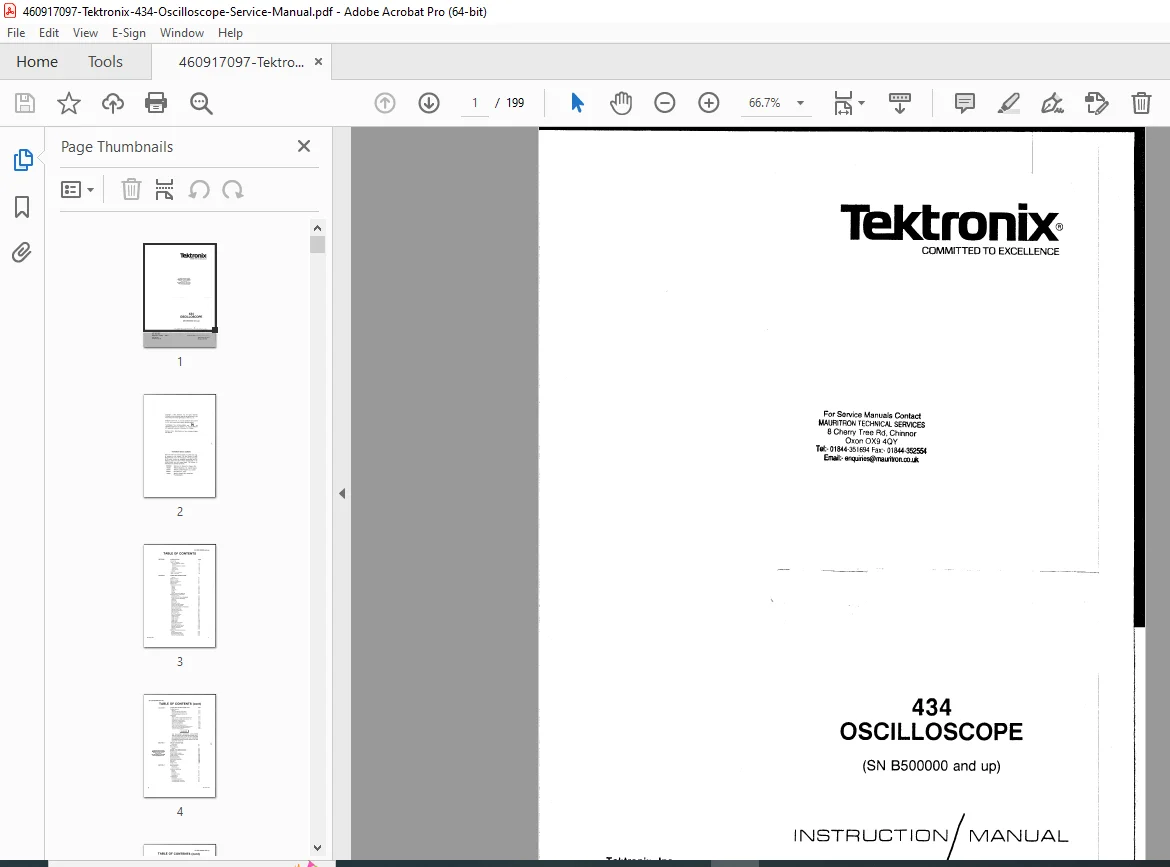This screenshot has height=867, width=1170.
Task: Open the thumbnails options dropdown
Action: click(77, 190)
